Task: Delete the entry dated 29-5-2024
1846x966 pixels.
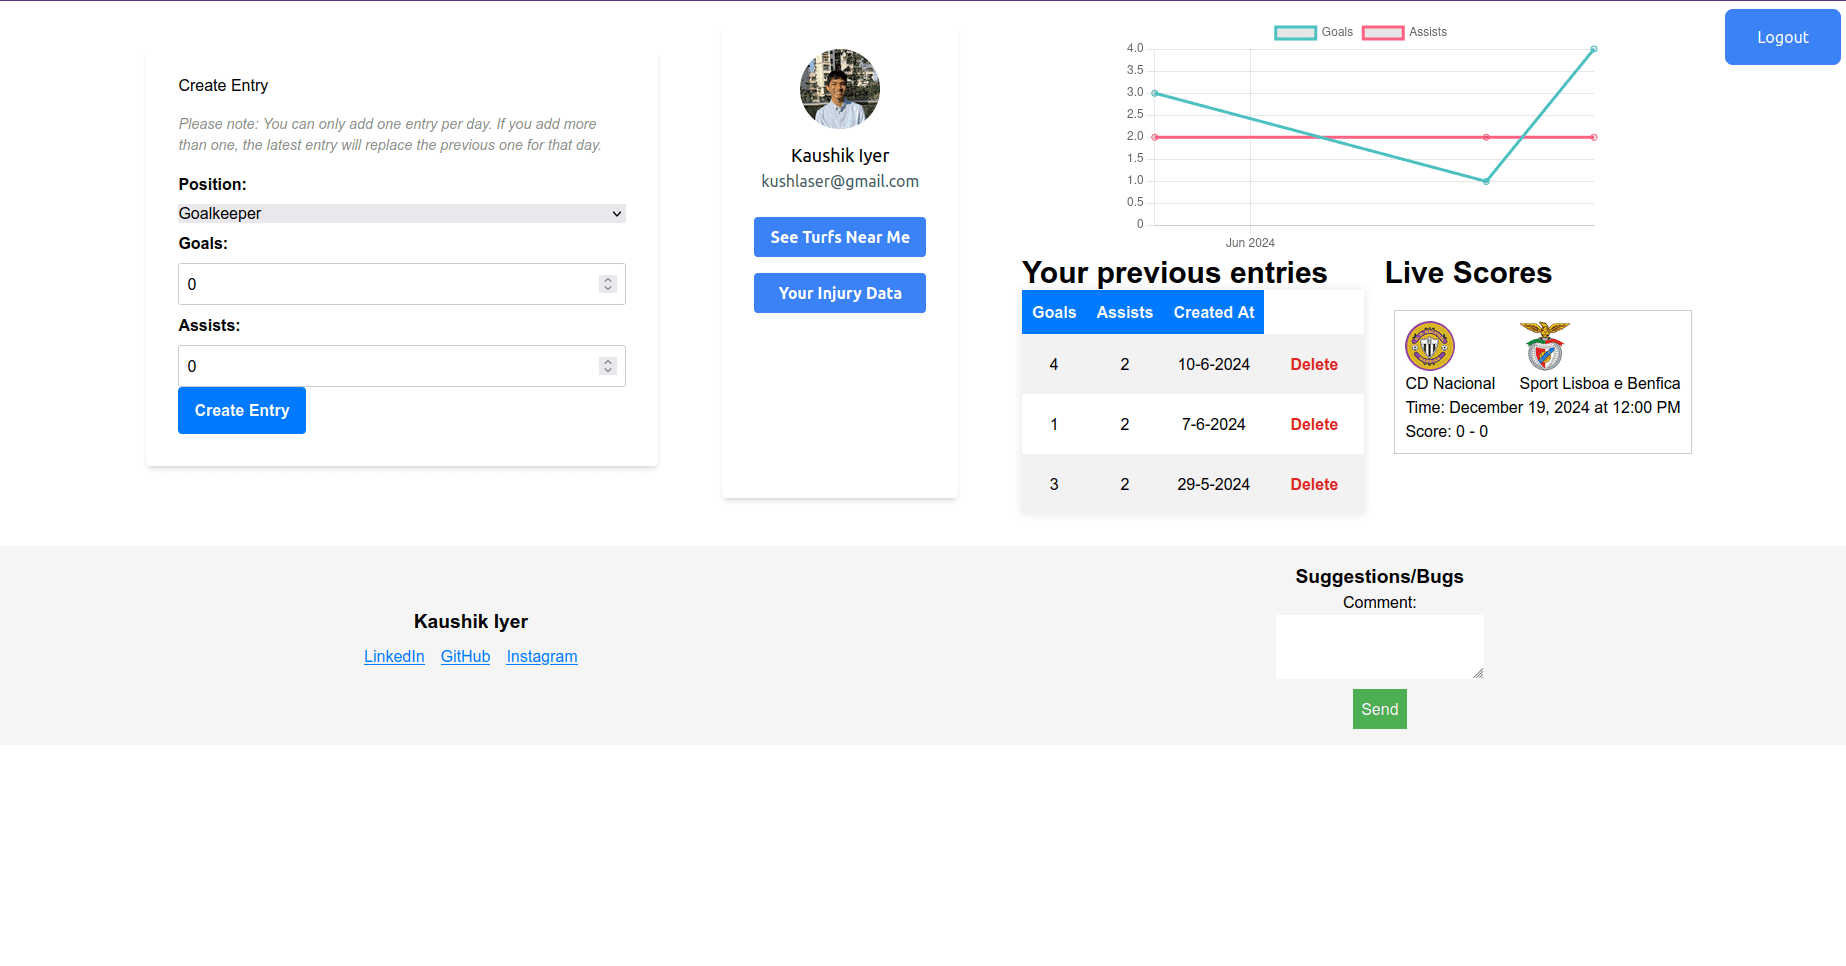Action: coord(1313,484)
